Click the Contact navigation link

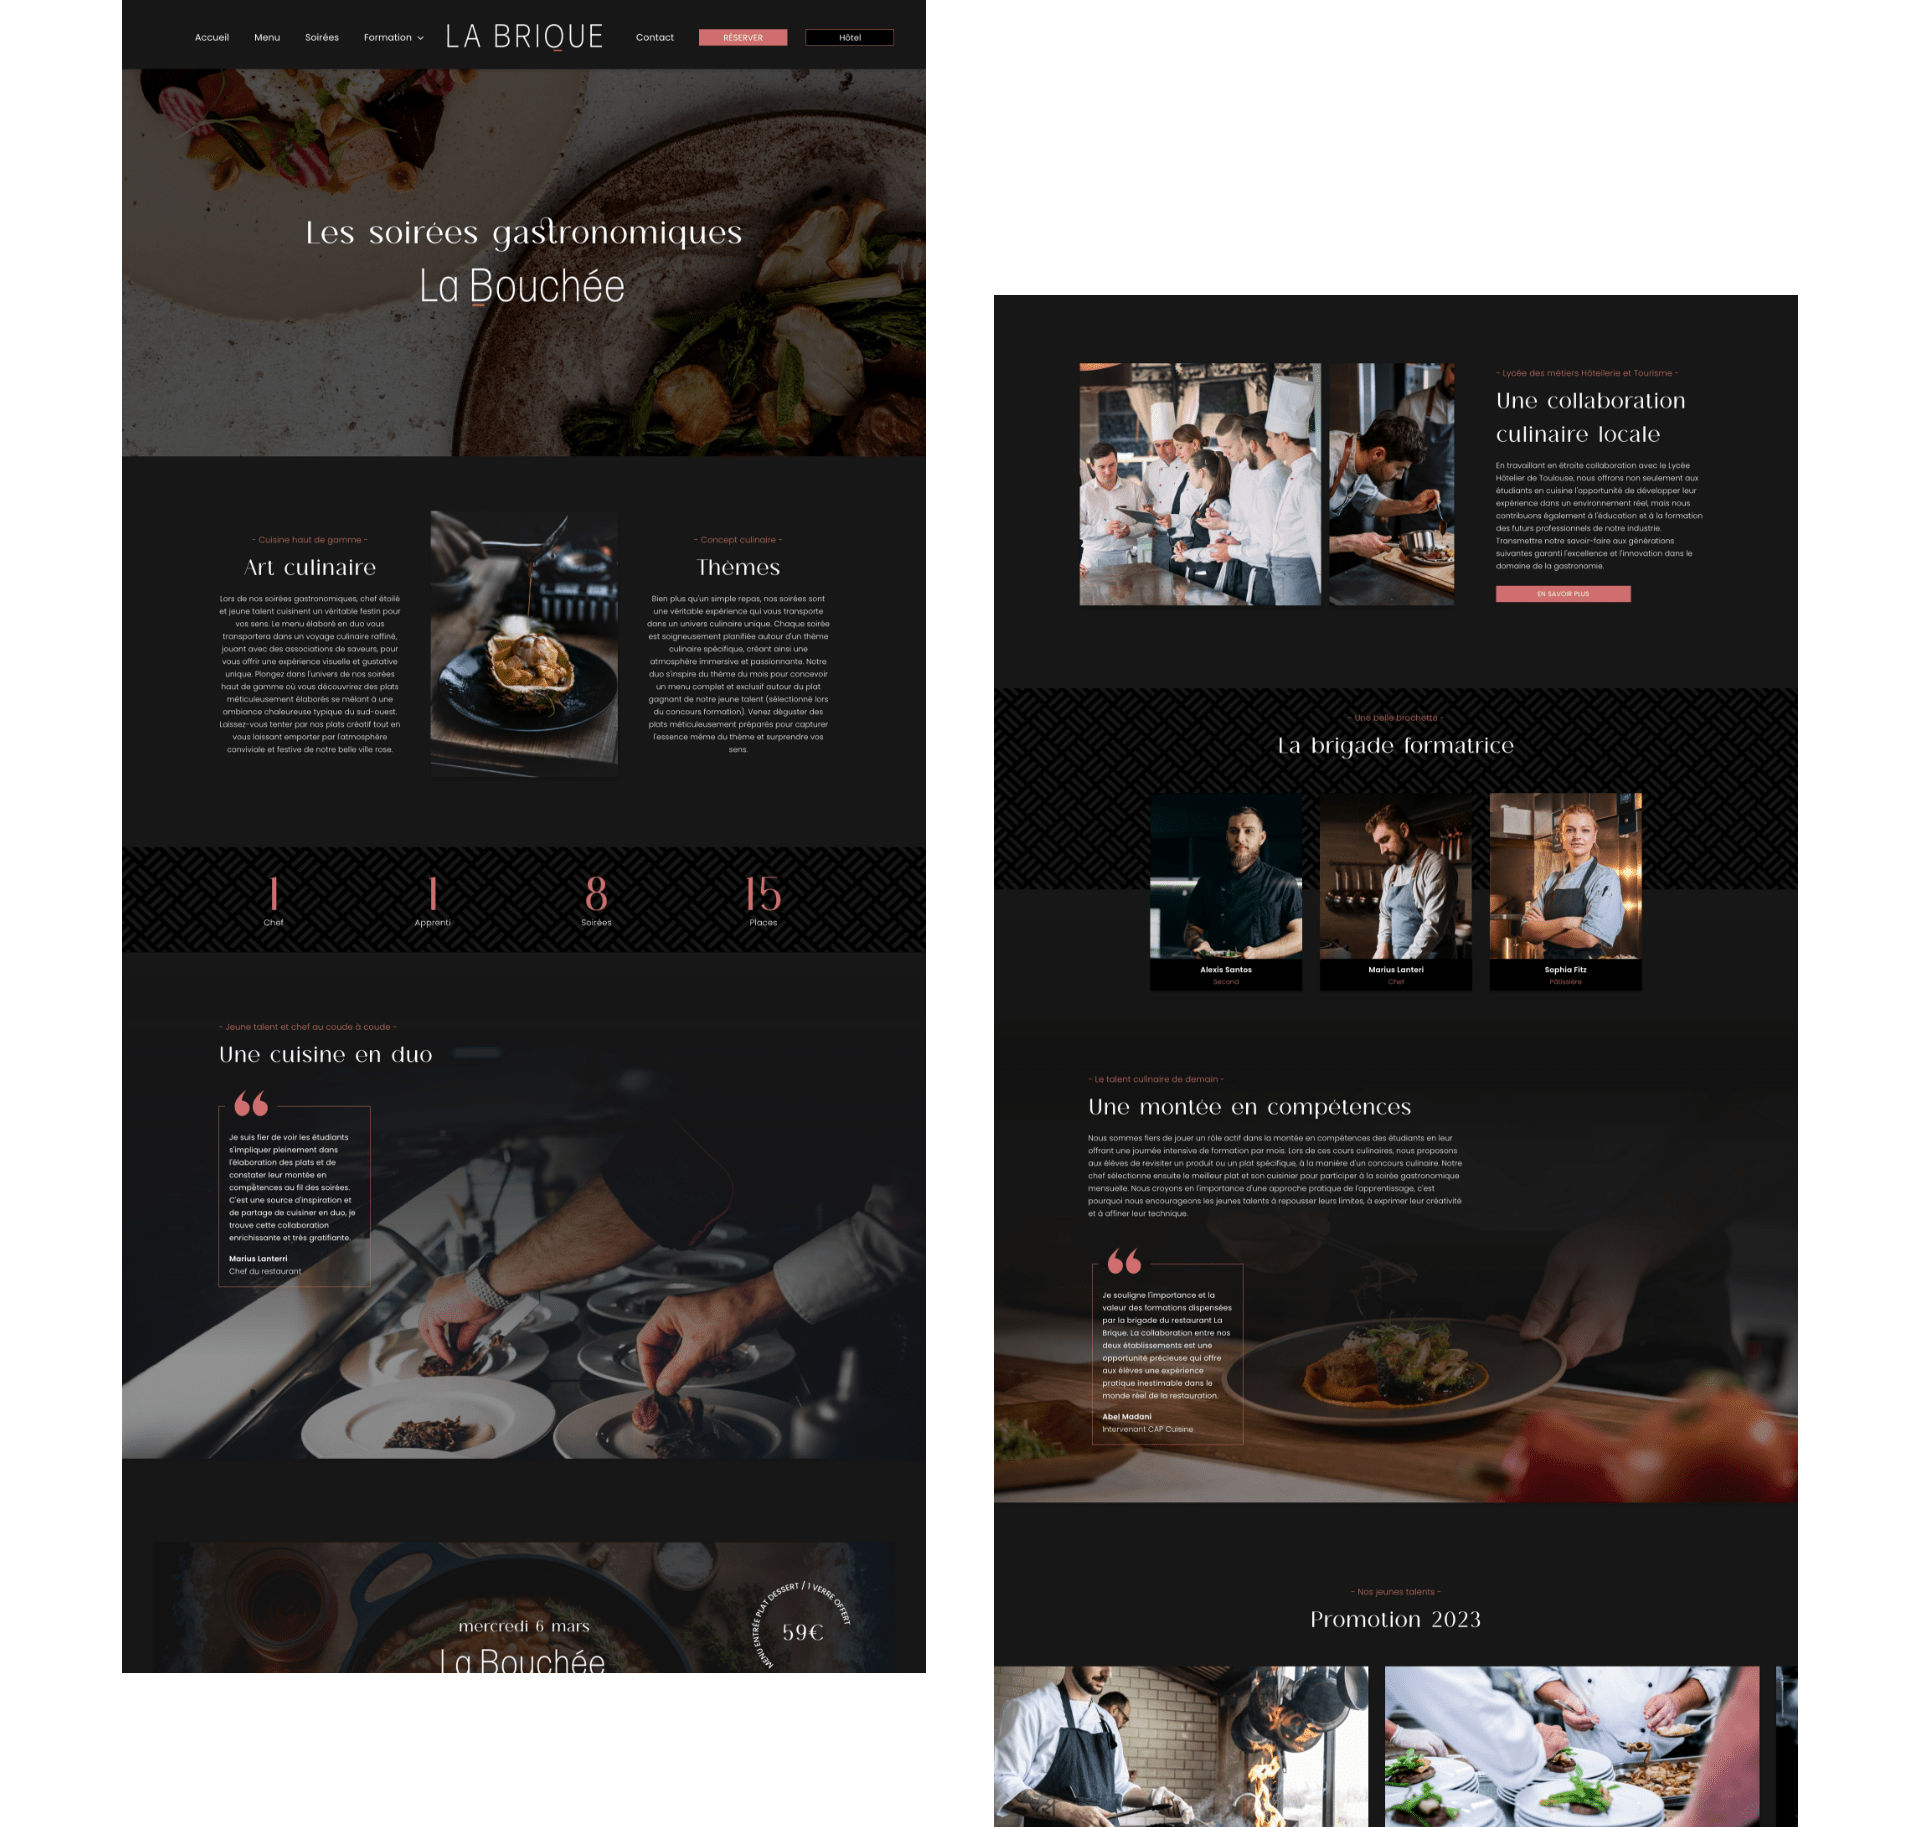point(653,36)
